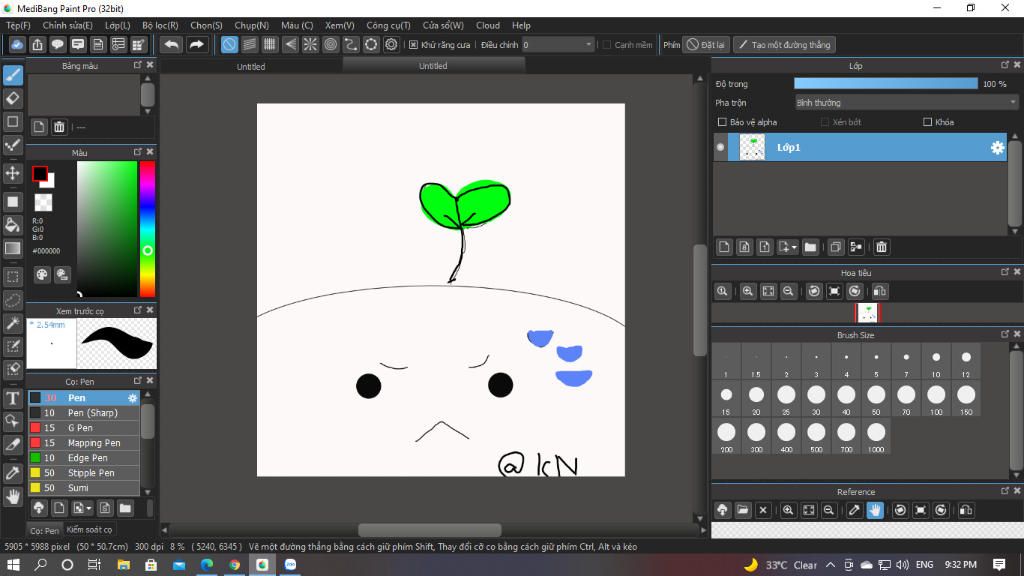The height and width of the screenshot is (576, 1024).
Task: Open File Explorer from the taskbar
Action: tap(123, 565)
